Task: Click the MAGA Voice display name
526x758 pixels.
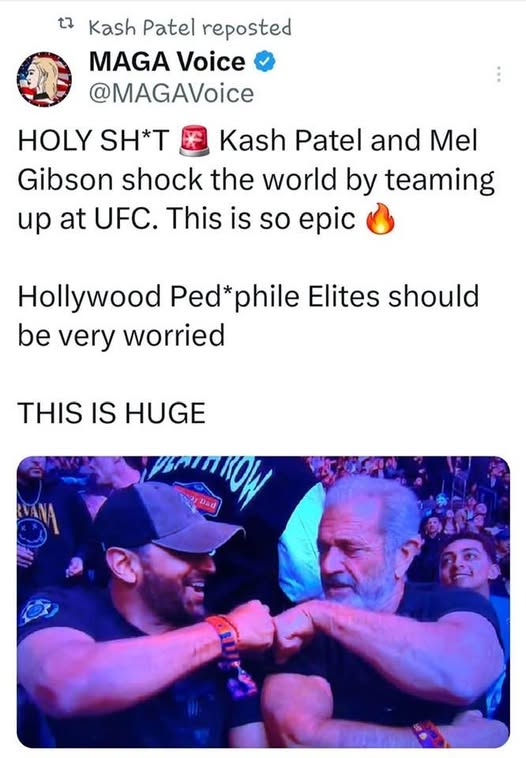Action: (x=167, y=62)
